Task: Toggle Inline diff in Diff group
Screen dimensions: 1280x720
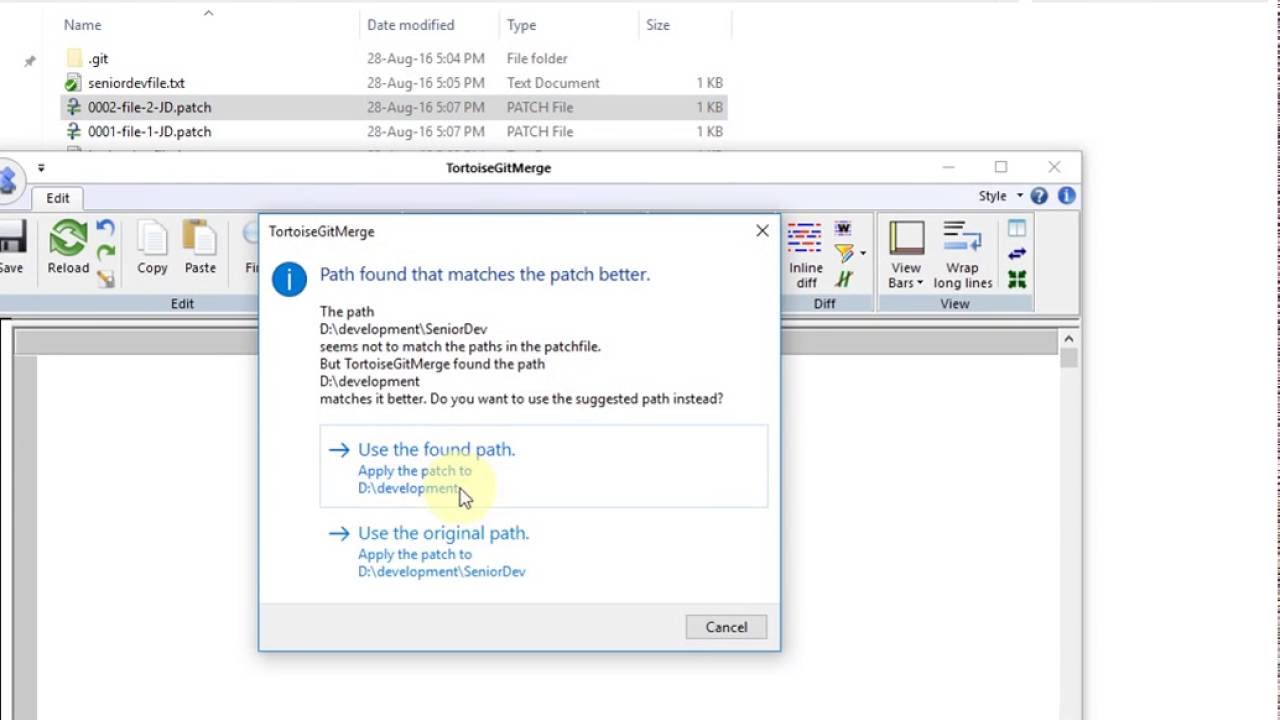Action: coord(805,255)
